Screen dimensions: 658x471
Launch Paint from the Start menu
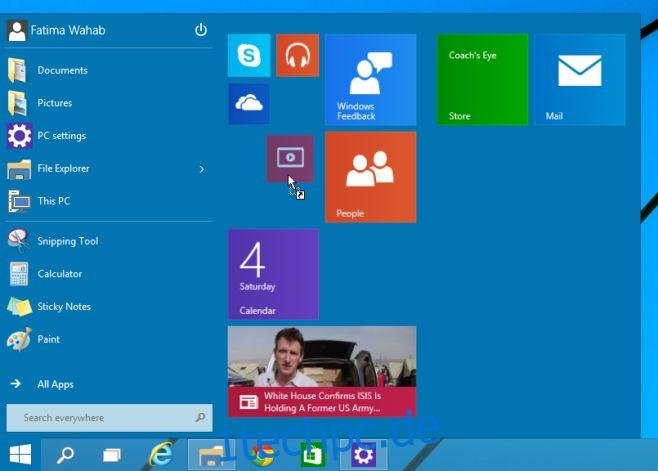point(109,339)
